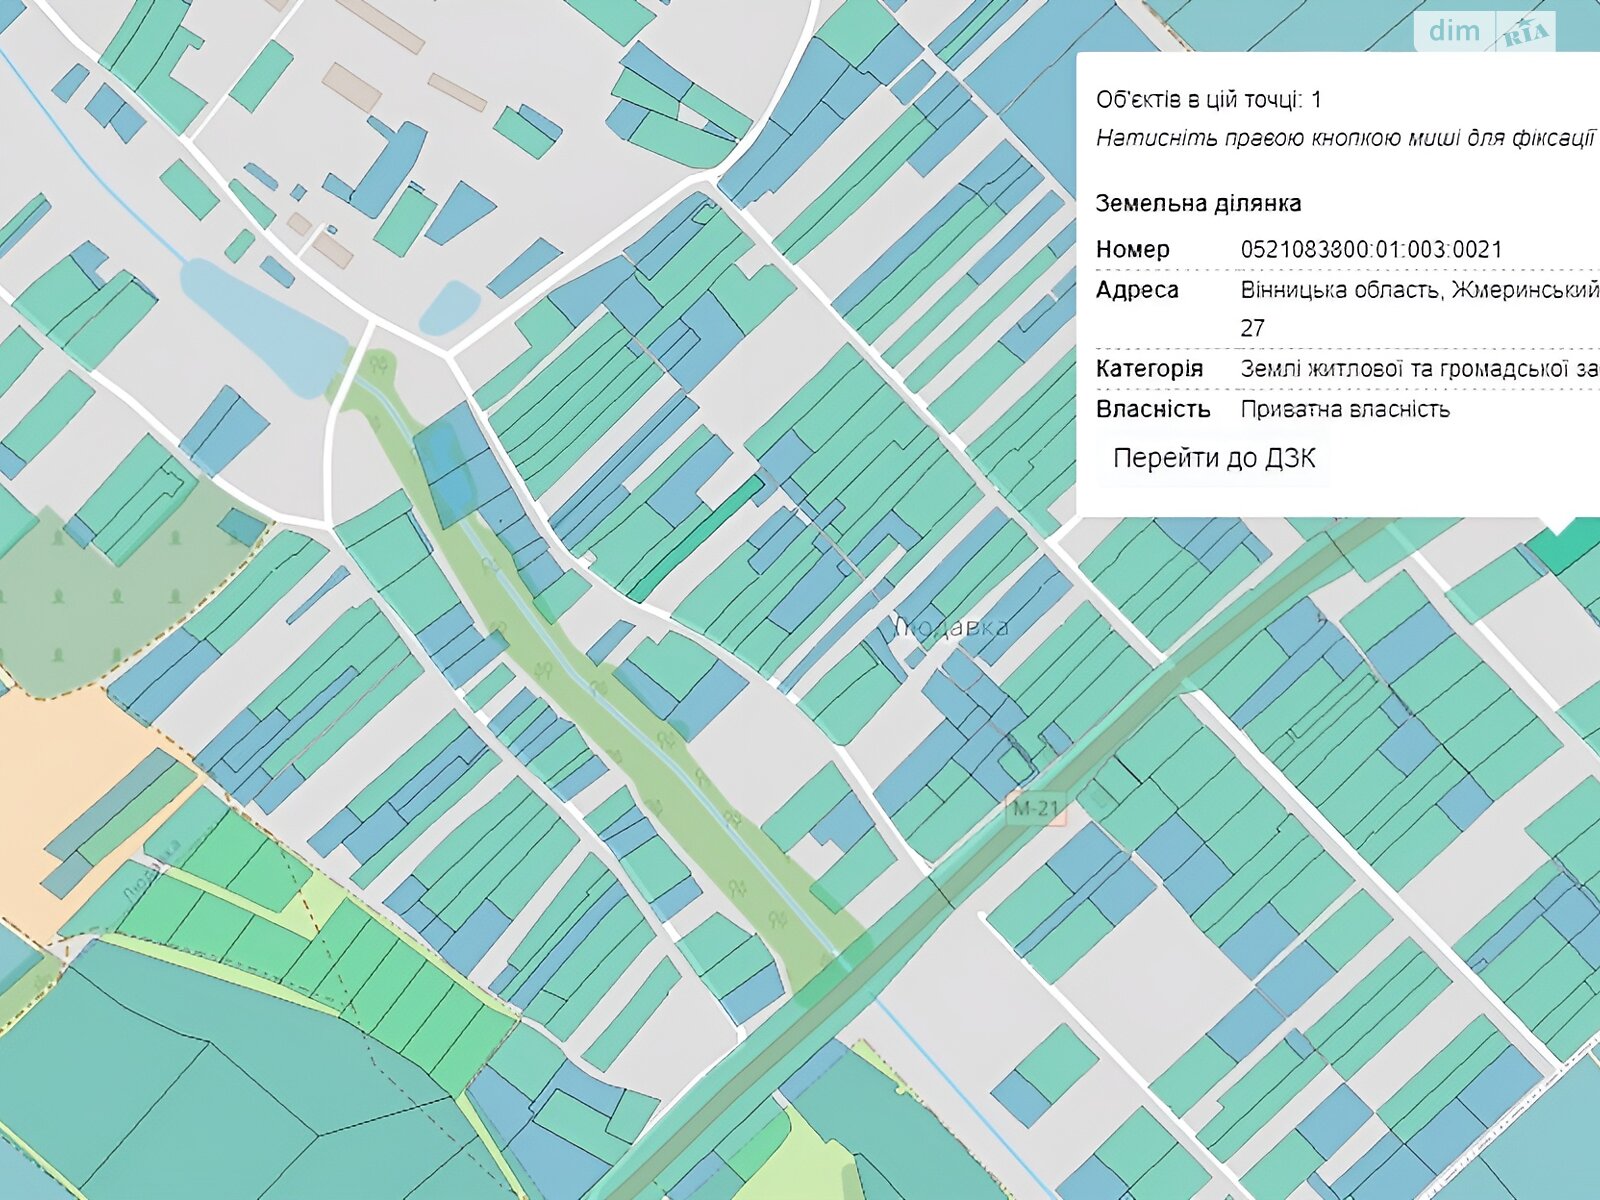Viewport: 1600px width, 1200px height.
Task: Click the "Приватна власність" ownership value
Action: (1344, 409)
